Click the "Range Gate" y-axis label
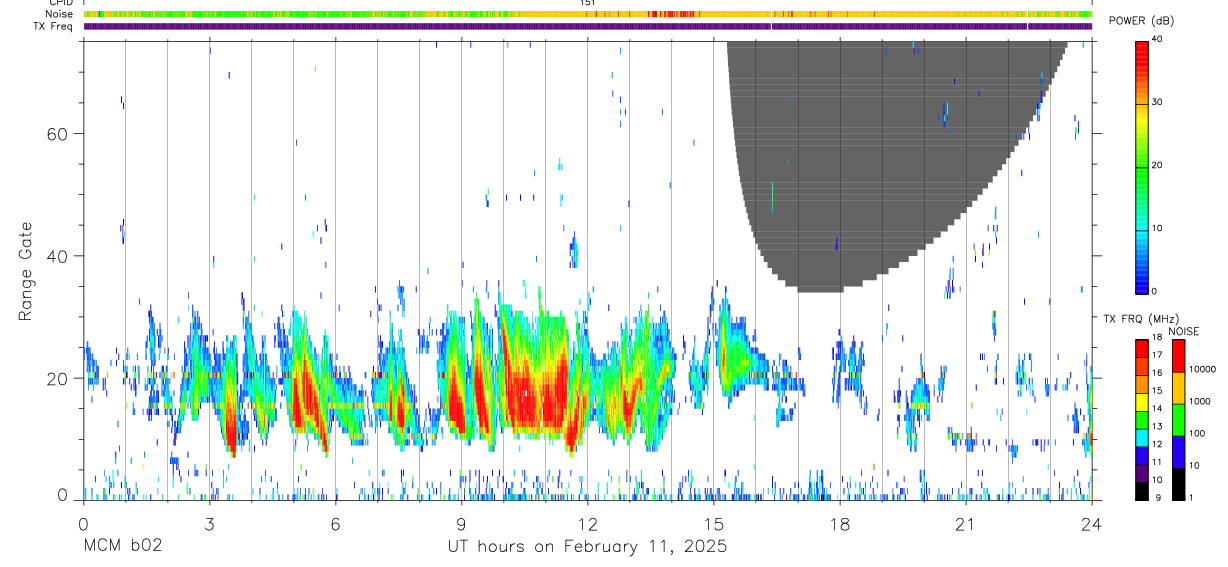This screenshot has height=567, width=1228. point(24,272)
